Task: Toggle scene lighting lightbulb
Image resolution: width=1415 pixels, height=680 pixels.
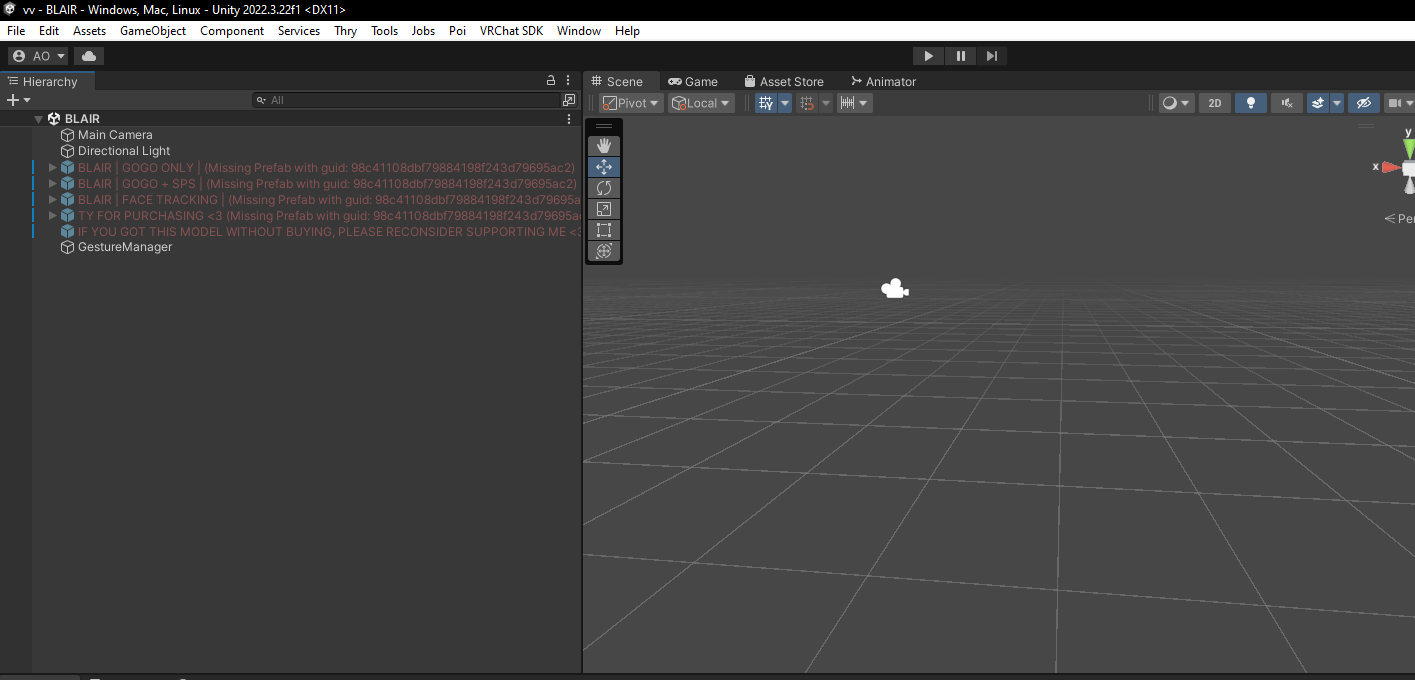Action: click(x=1250, y=103)
